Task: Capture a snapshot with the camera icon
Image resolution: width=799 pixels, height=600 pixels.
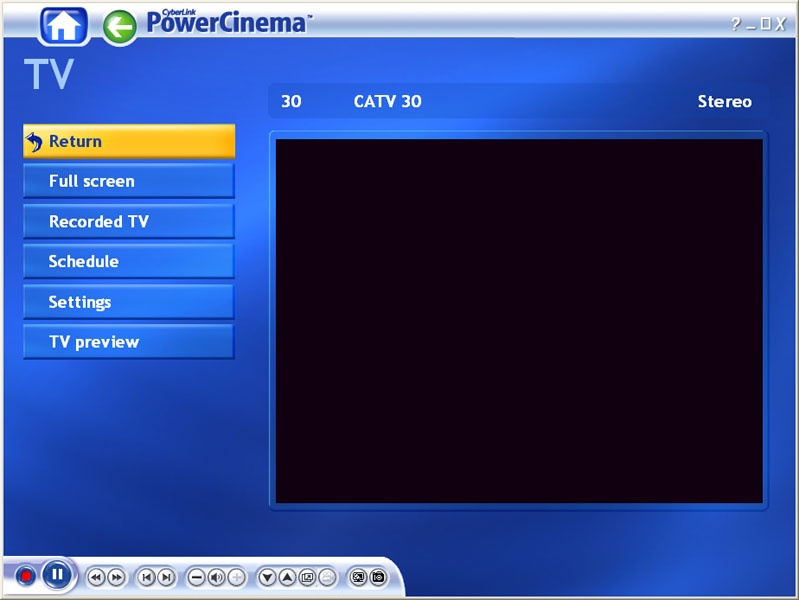Action: coord(378,578)
